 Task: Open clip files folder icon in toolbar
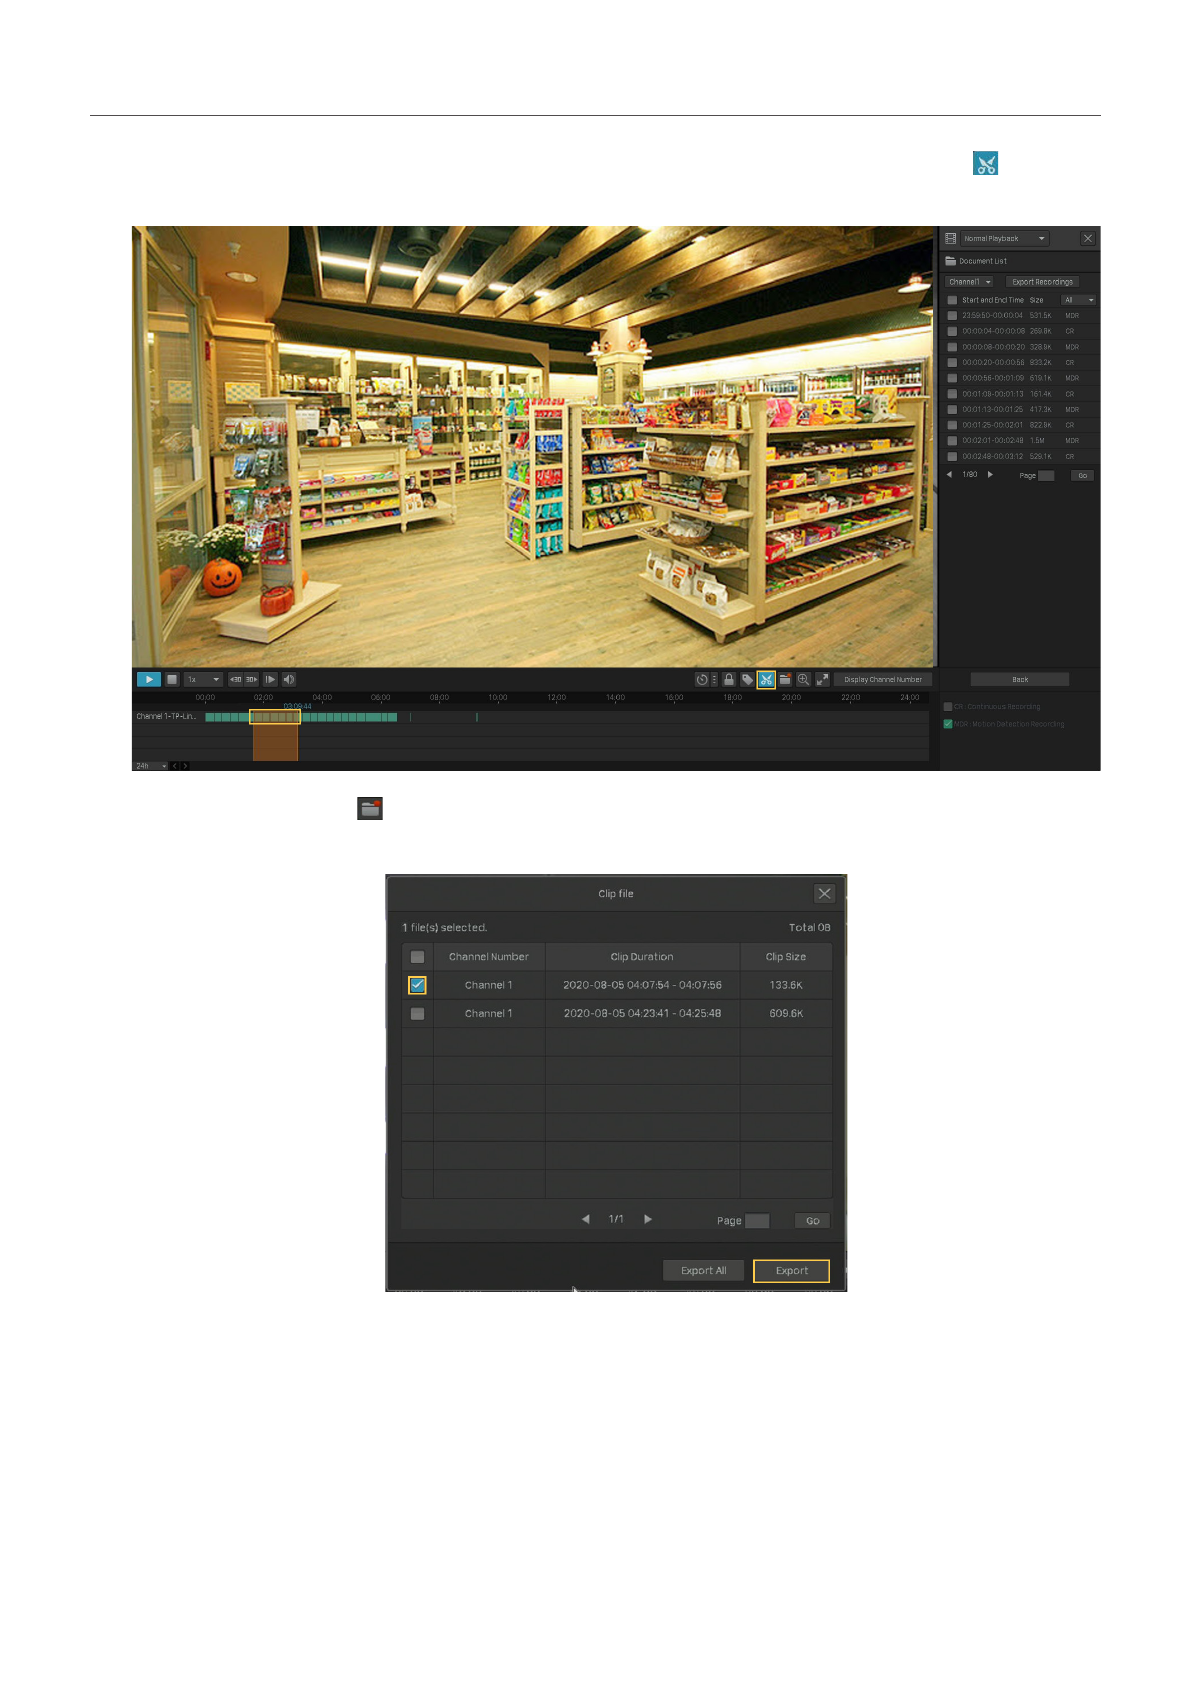(x=785, y=680)
